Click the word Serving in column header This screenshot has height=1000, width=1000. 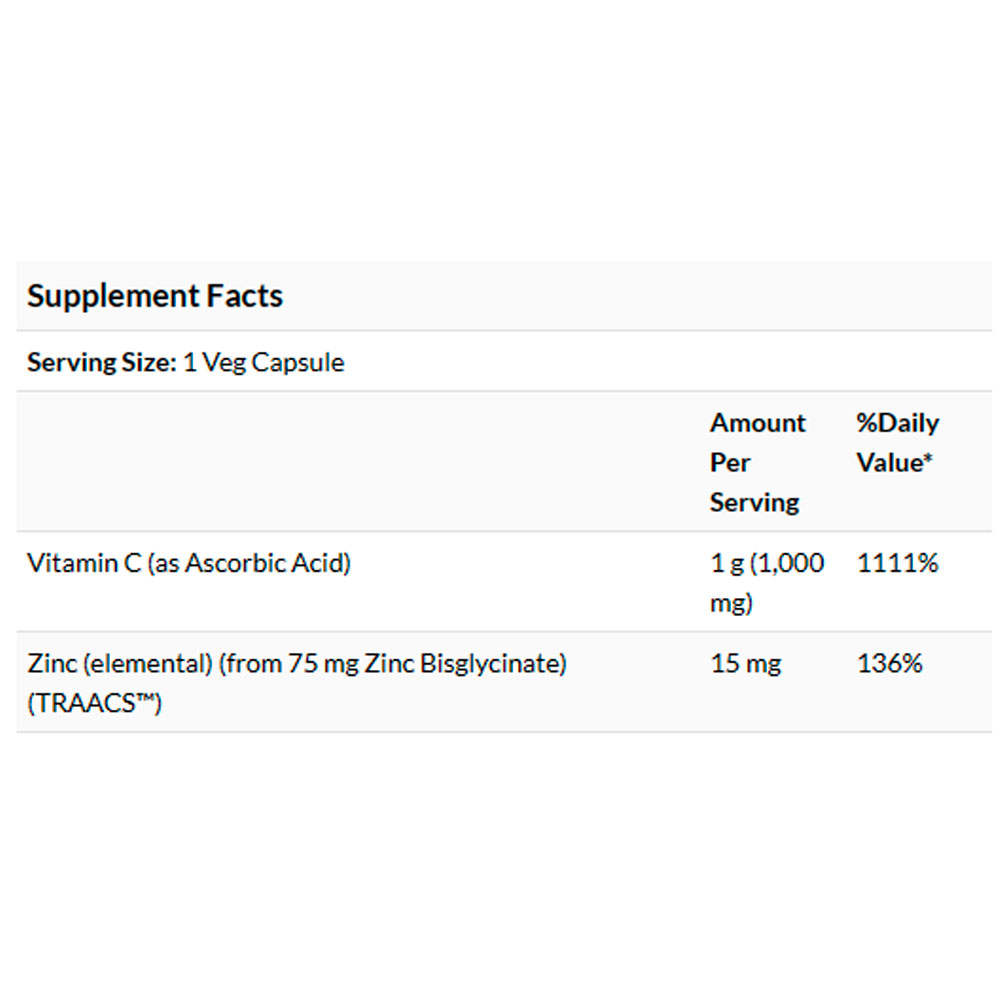[754, 502]
